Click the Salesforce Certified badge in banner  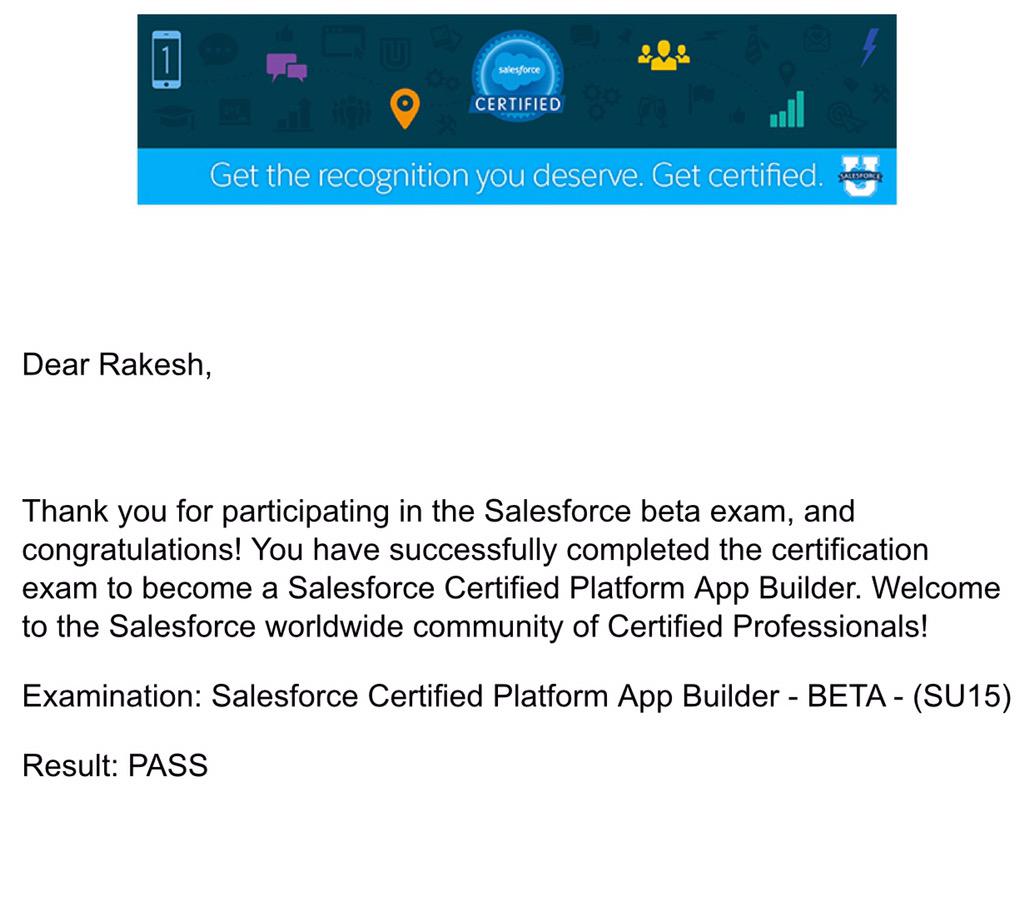pyautogui.click(x=517, y=76)
